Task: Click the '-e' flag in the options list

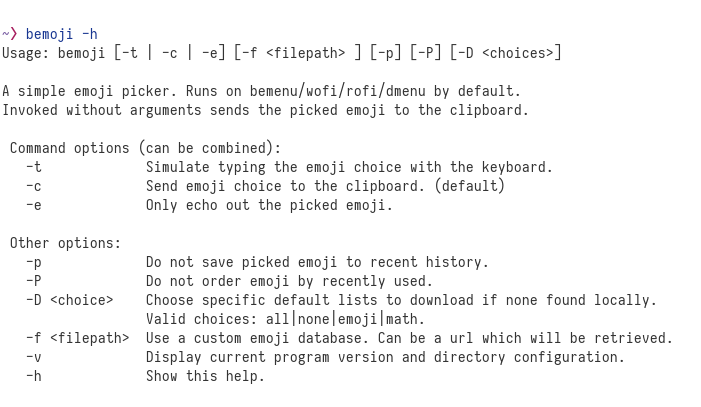Action: coord(34,205)
